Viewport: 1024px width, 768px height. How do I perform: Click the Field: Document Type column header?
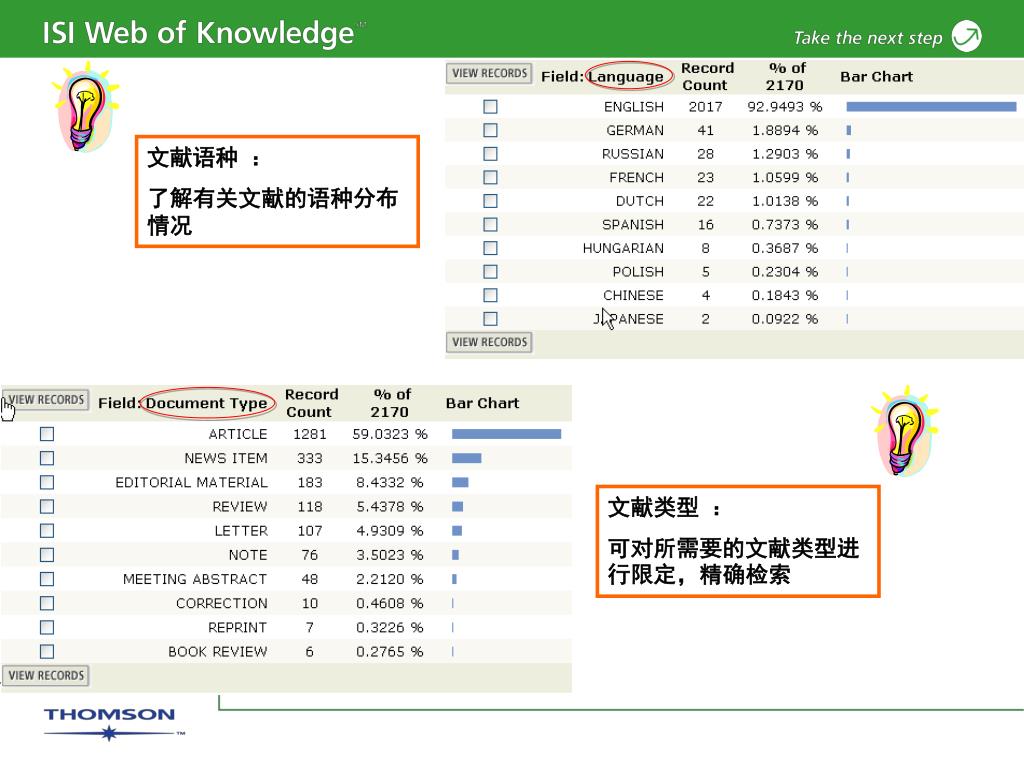click(x=184, y=403)
